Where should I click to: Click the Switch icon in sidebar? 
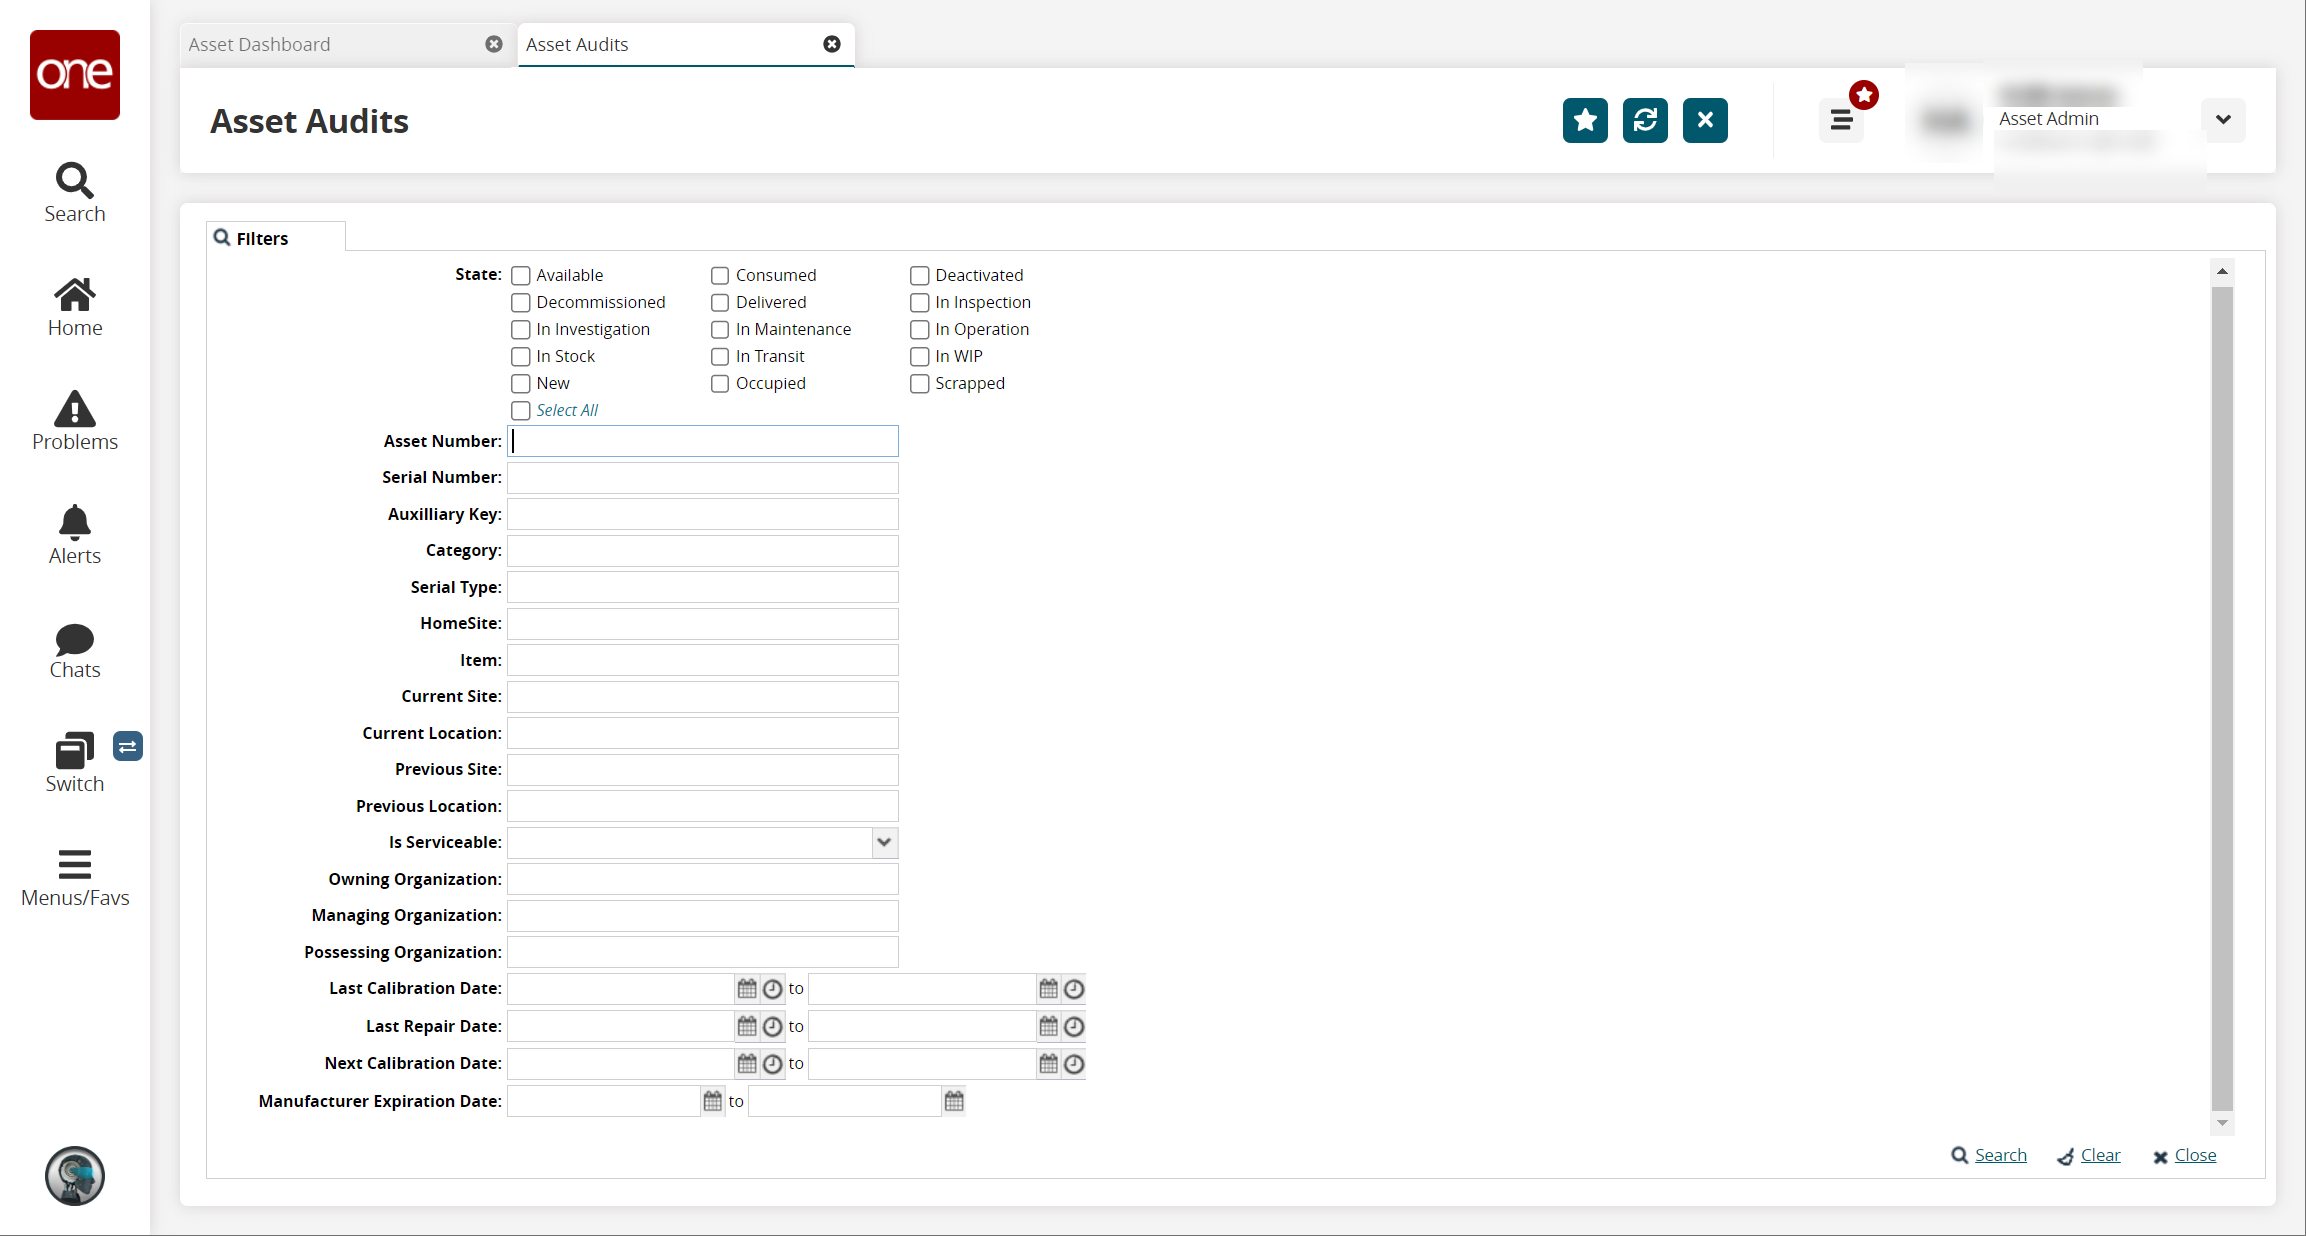(75, 762)
